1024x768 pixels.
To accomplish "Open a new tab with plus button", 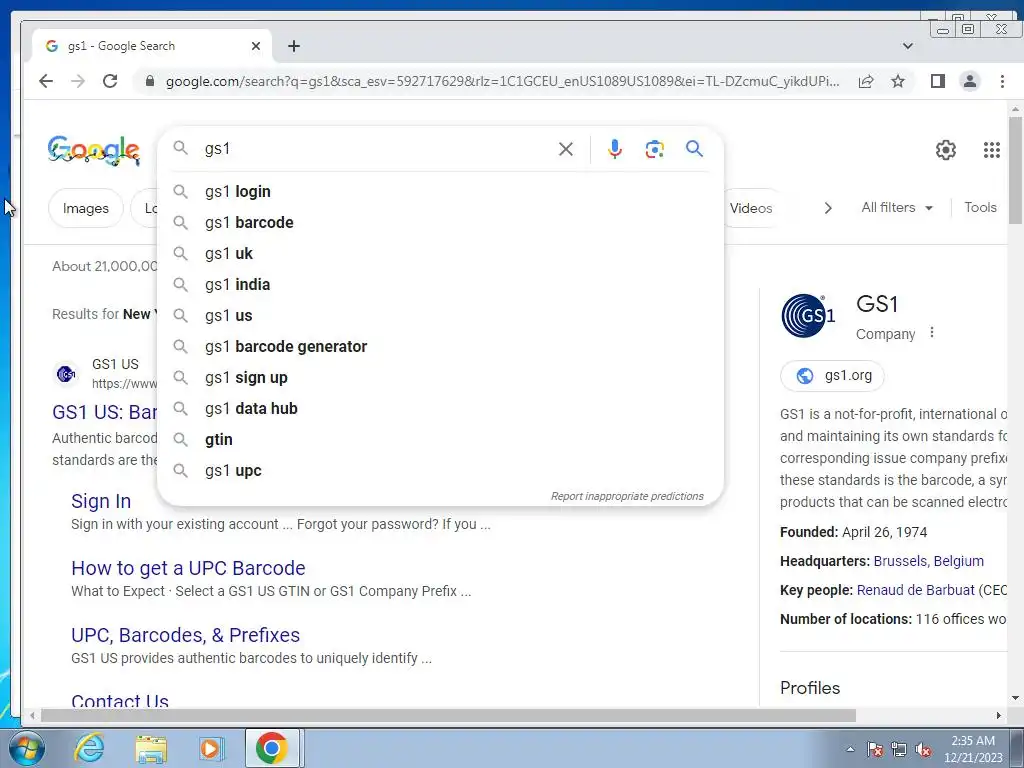I will click(x=294, y=46).
